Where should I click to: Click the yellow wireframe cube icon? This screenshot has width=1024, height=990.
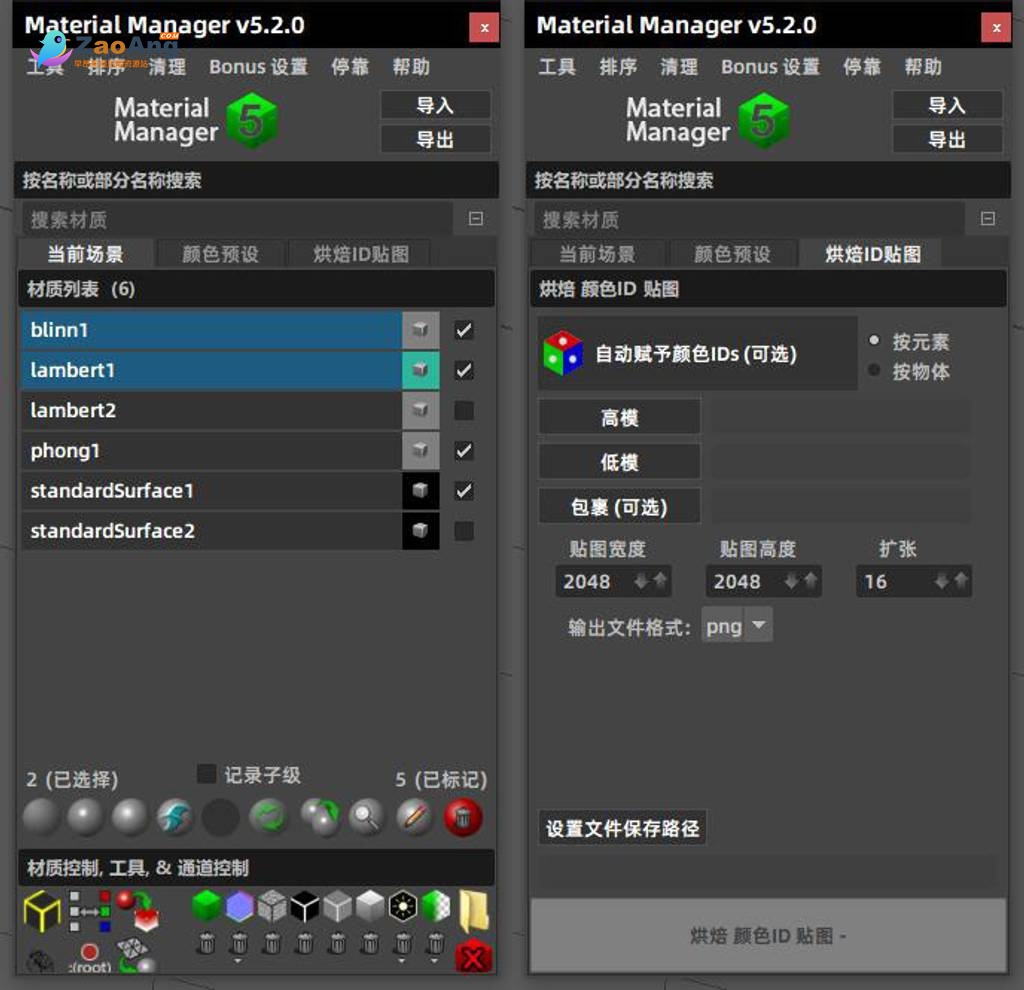coord(42,911)
